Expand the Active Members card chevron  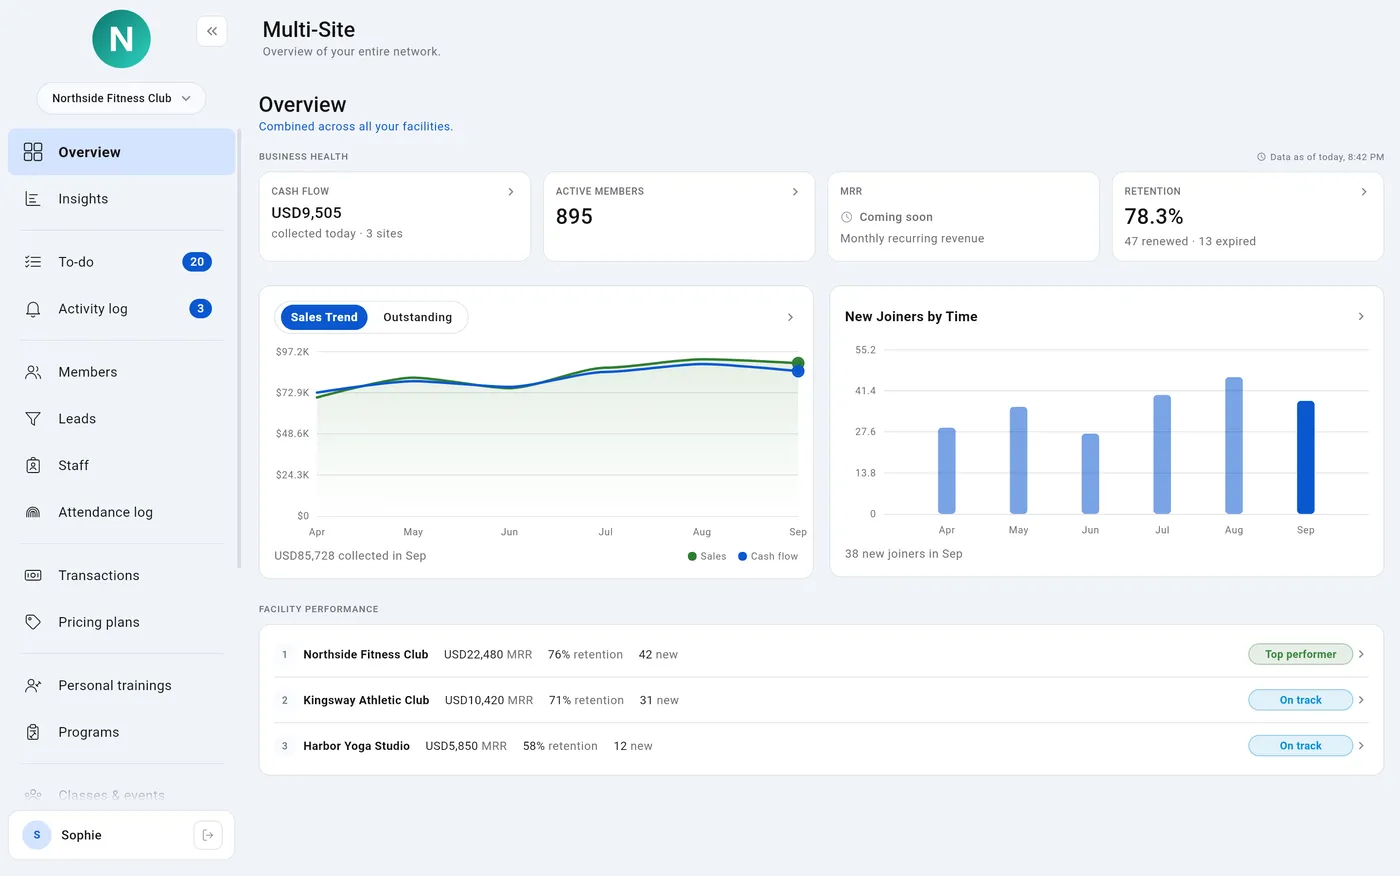coord(795,192)
